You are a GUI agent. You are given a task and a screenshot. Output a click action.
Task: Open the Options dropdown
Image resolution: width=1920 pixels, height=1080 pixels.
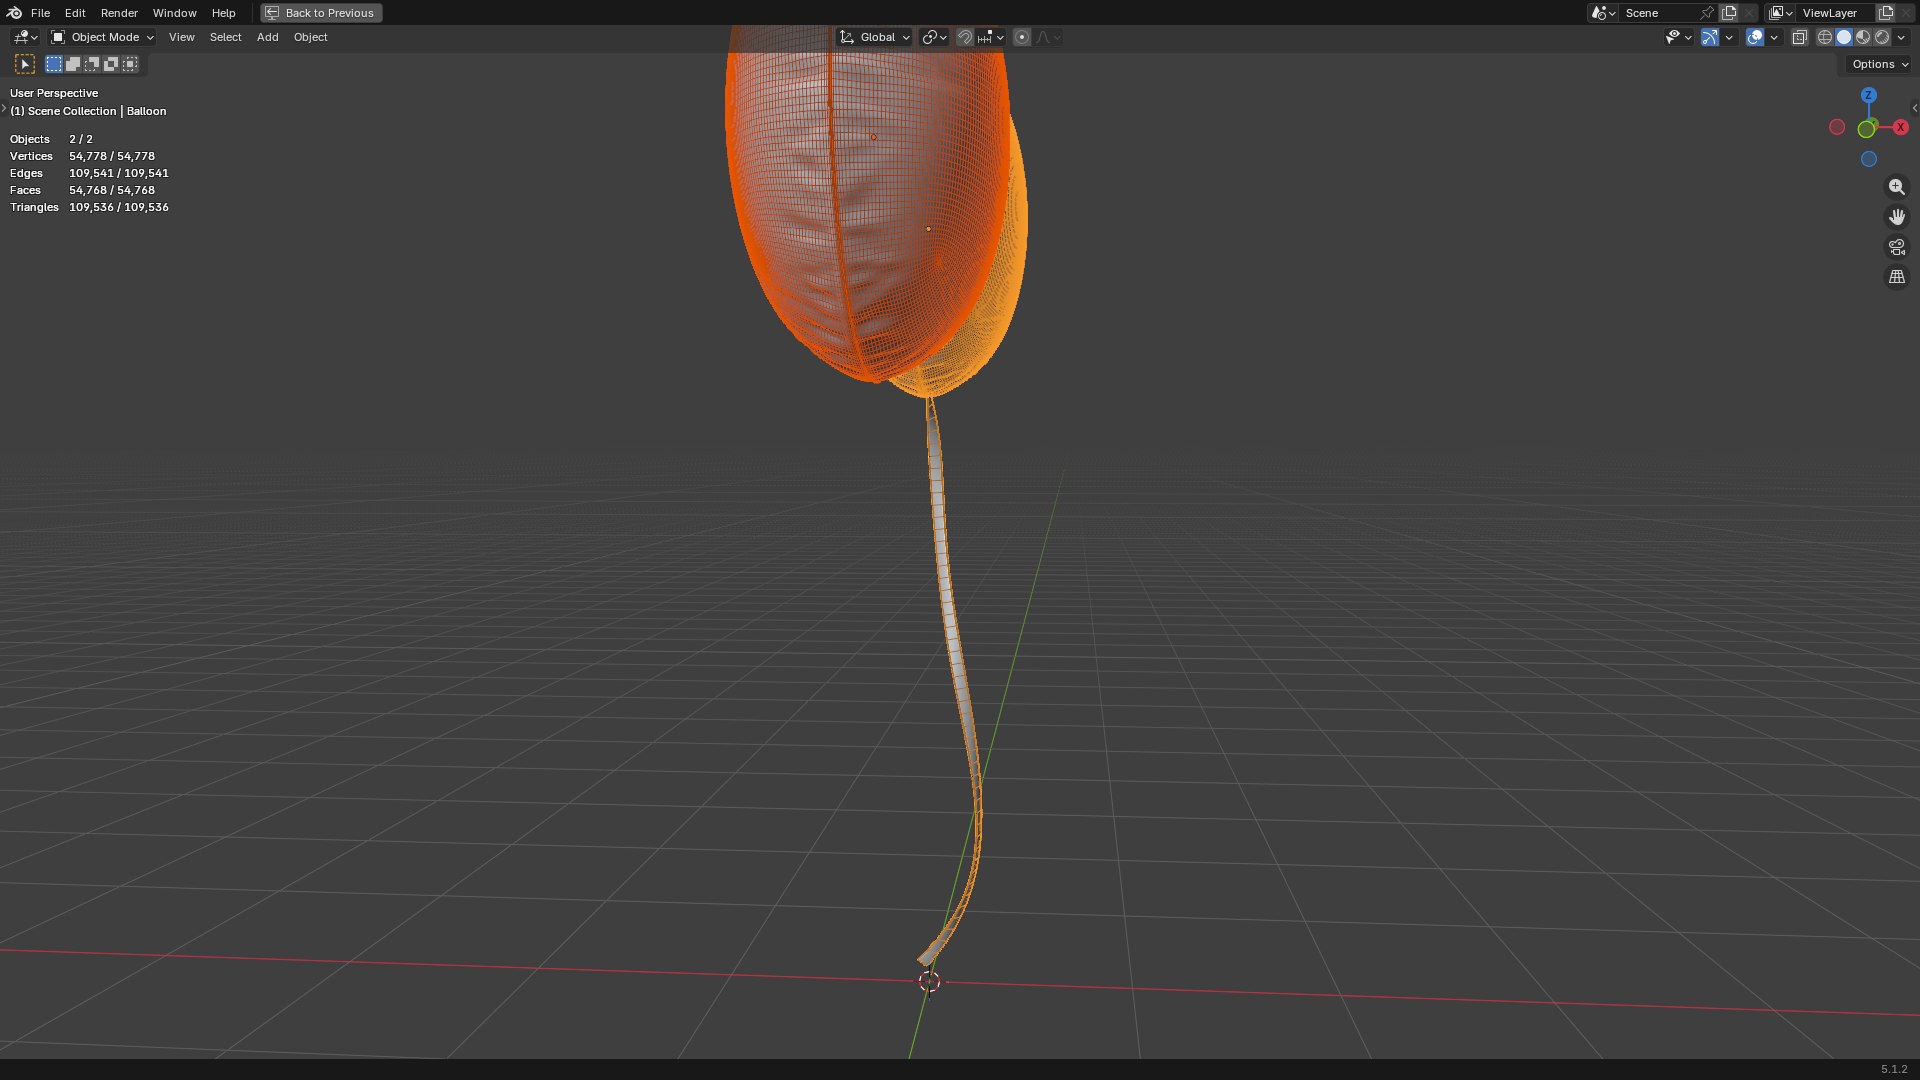pos(1879,64)
